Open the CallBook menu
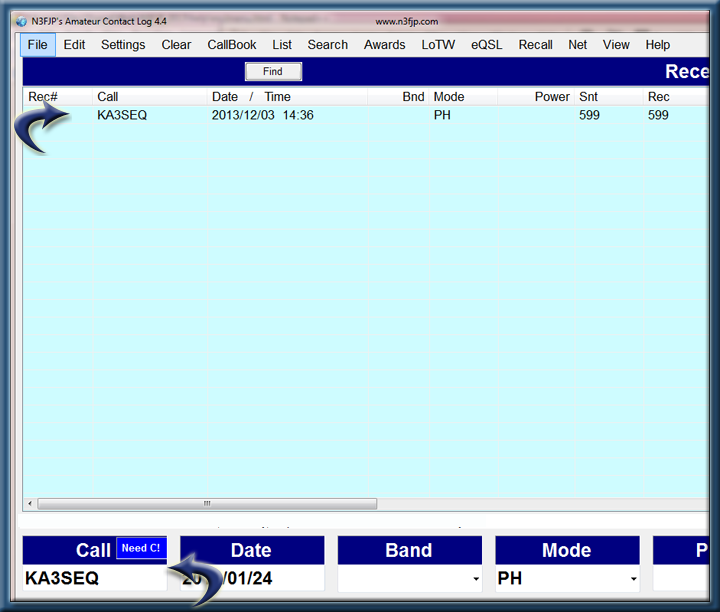Viewport: 720px width, 612px height. point(232,45)
